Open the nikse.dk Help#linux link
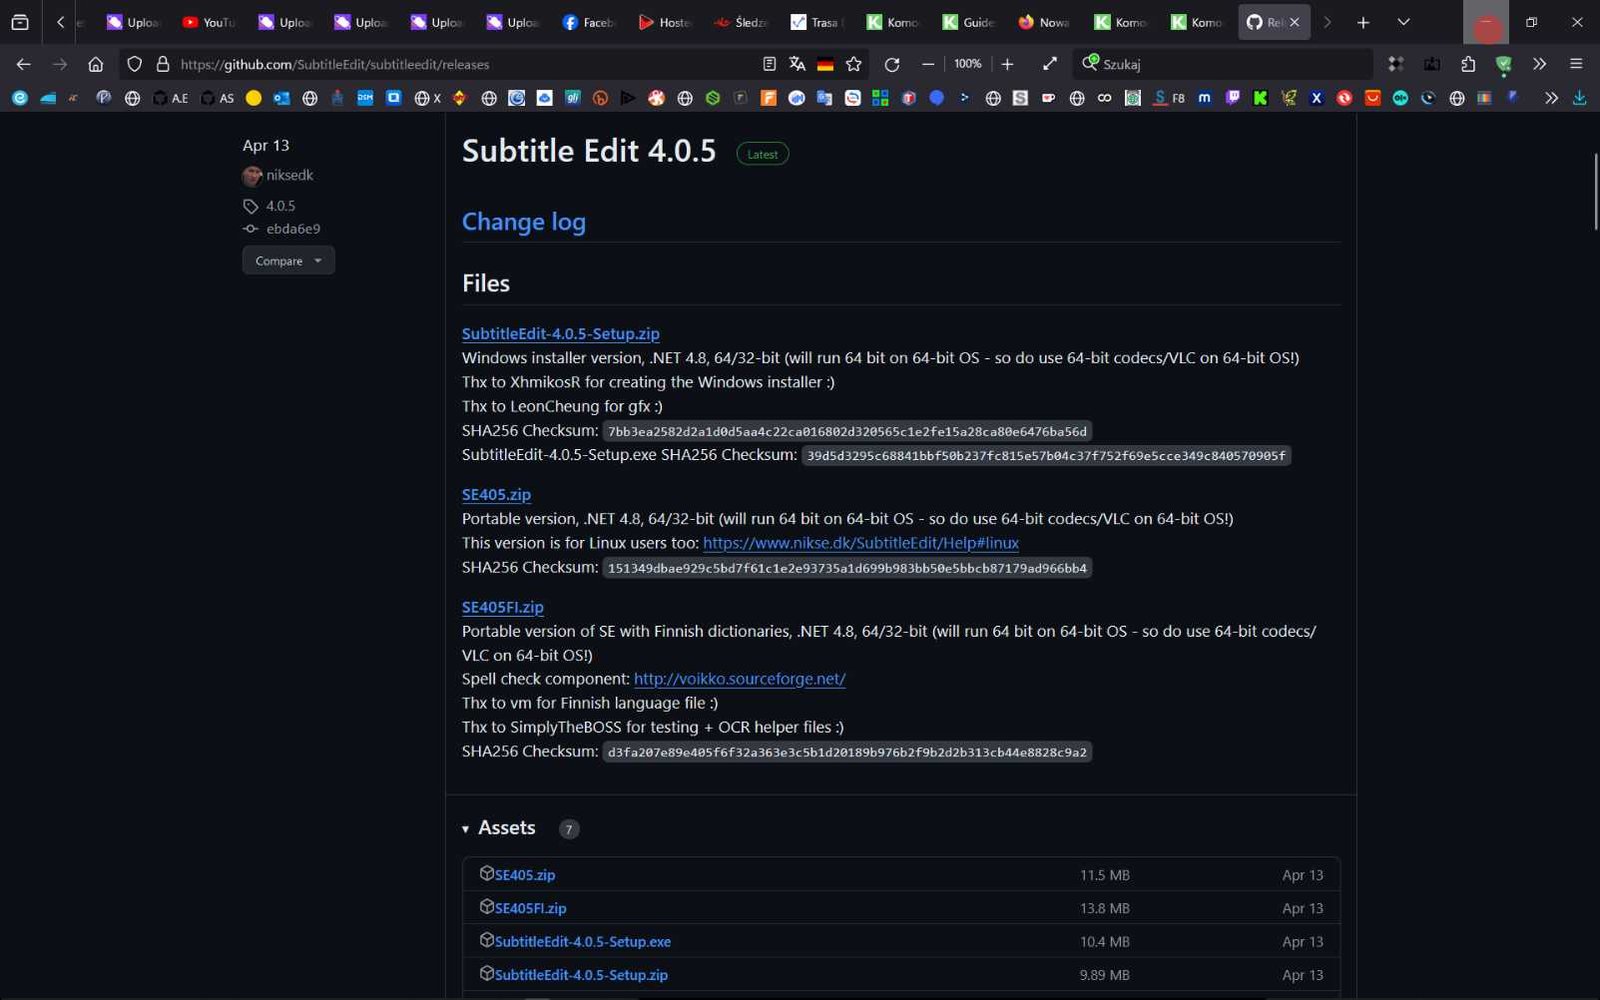Viewport: 1600px width, 1000px height. tap(860, 543)
